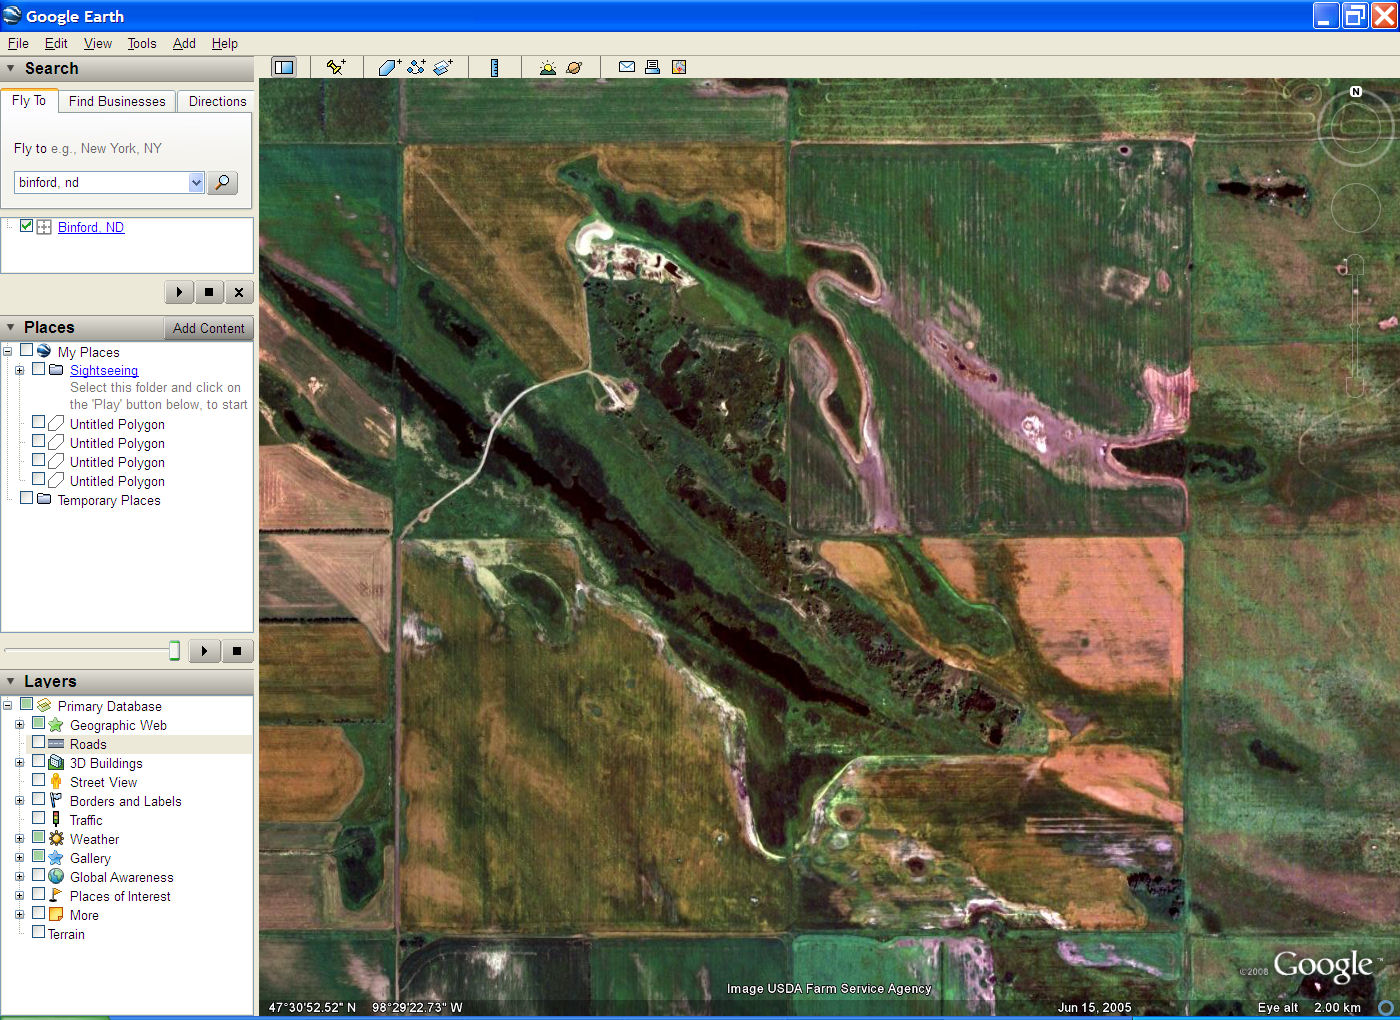Open the Fly to search history dropdown

coord(196,182)
